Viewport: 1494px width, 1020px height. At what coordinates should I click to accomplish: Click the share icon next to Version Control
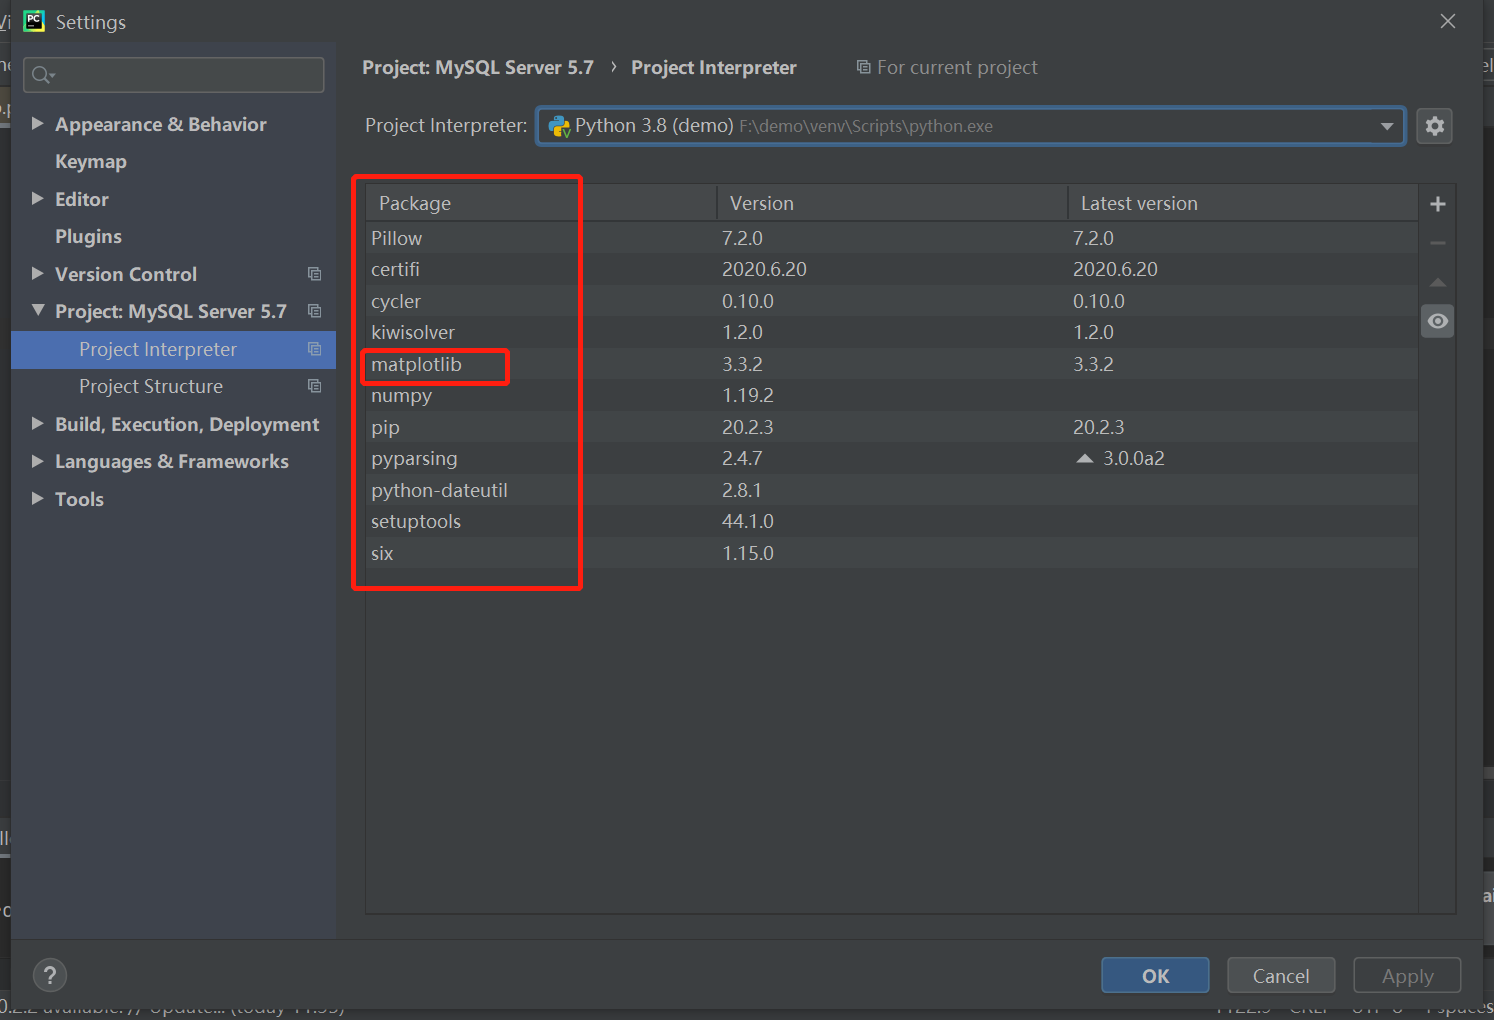click(314, 273)
